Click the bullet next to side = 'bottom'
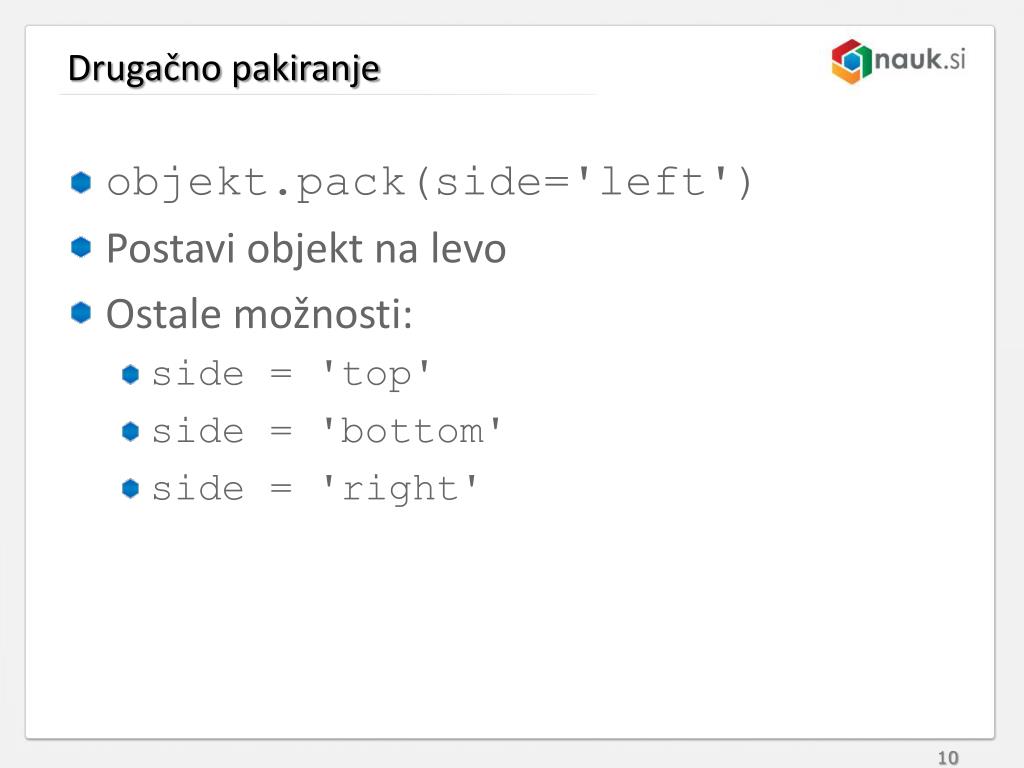The height and width of the screenshot is (768, 1024). pos(131,431)
